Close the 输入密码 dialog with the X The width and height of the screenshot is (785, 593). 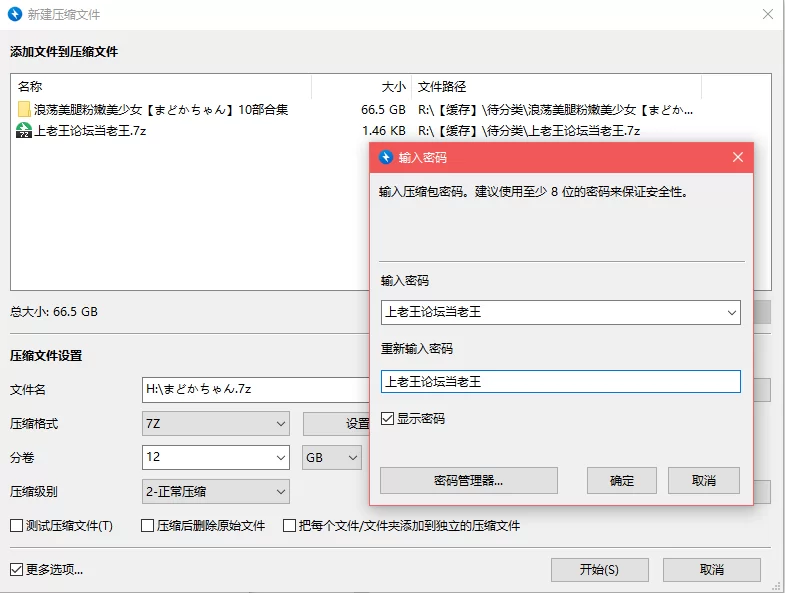pos(738,157)
